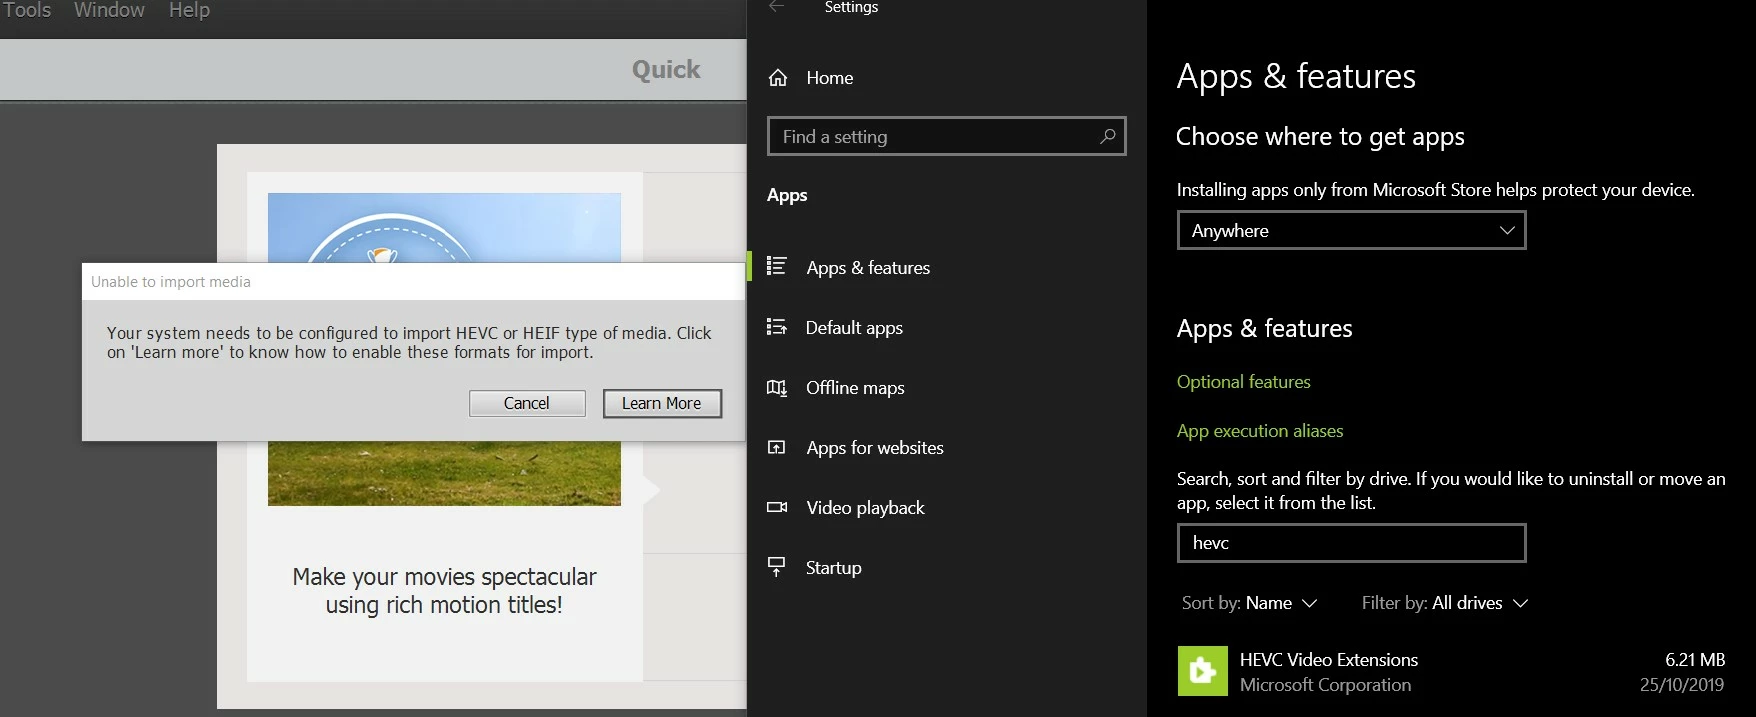Click Cancel in the import dialog

click(x=527, y=403)
